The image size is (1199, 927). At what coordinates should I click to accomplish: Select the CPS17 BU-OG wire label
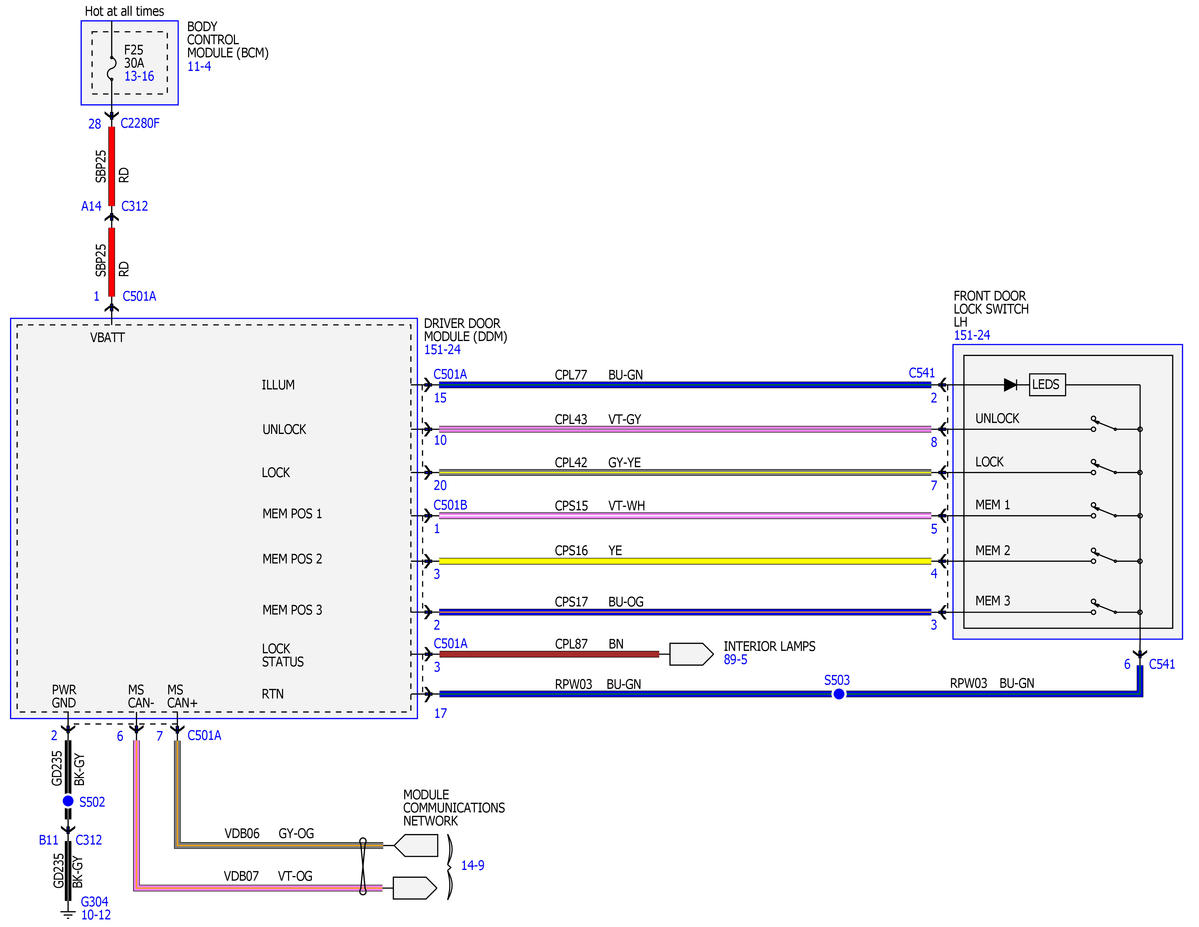[599, 602]
